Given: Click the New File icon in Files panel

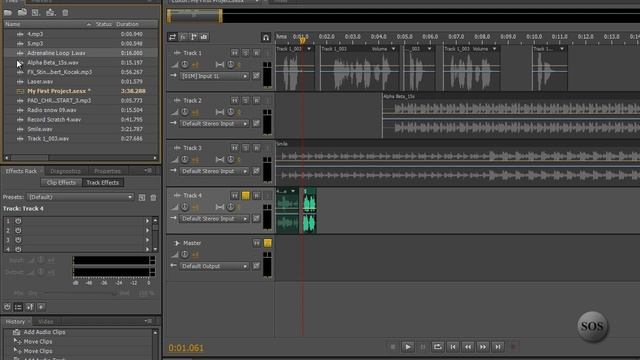Looking at the screenshot, I should [x=36, y=13].
